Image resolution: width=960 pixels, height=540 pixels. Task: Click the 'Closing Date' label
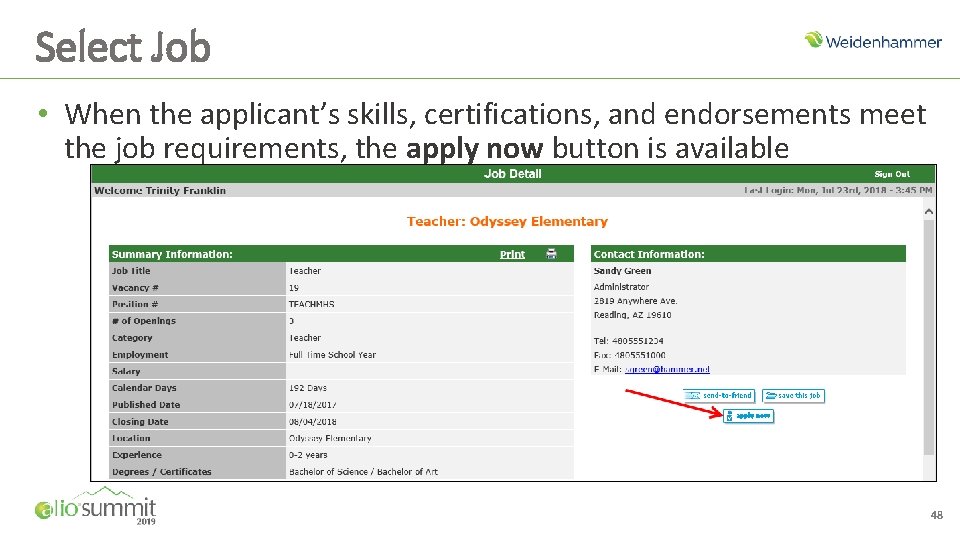140,422
